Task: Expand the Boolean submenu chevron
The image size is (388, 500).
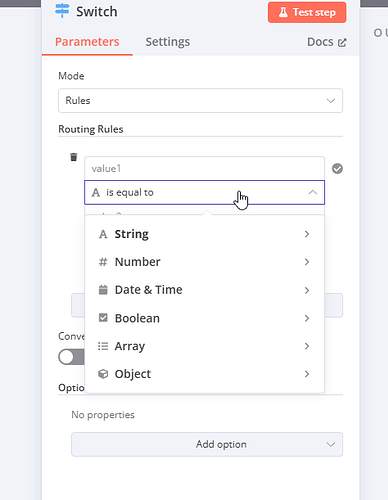Action: coord(307,318)
